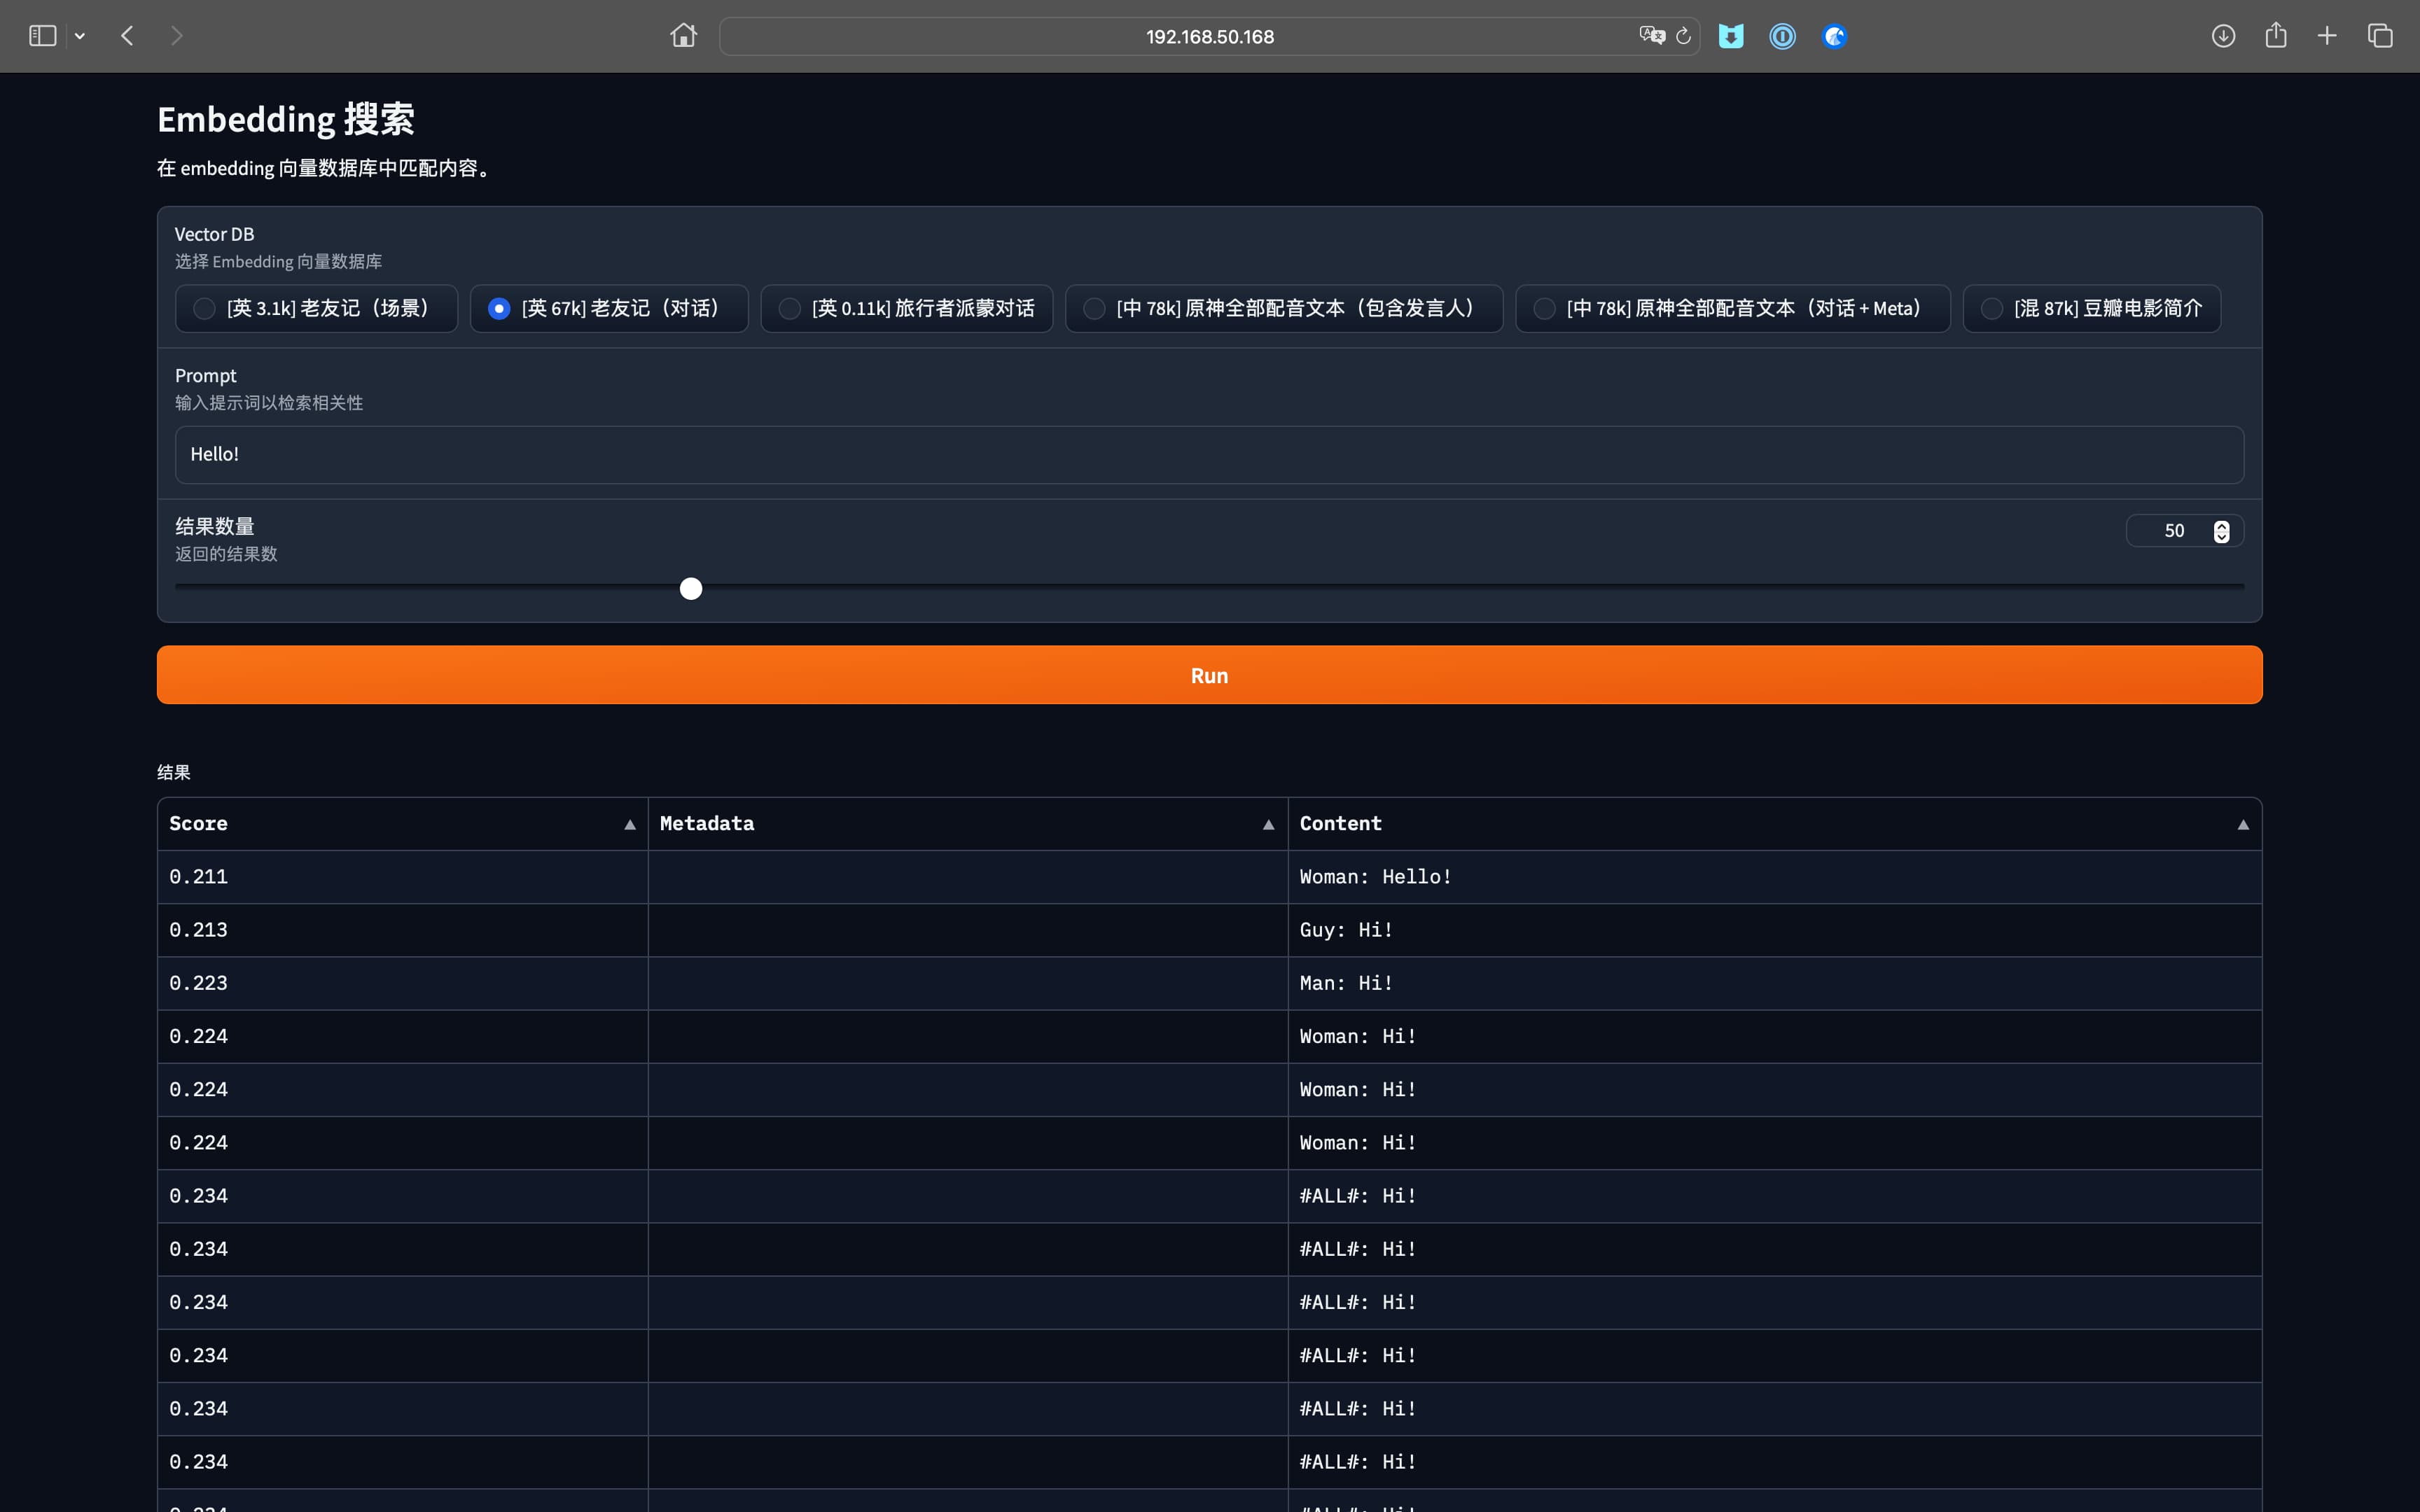Open the 1Password extension icon

[1782, 36]
